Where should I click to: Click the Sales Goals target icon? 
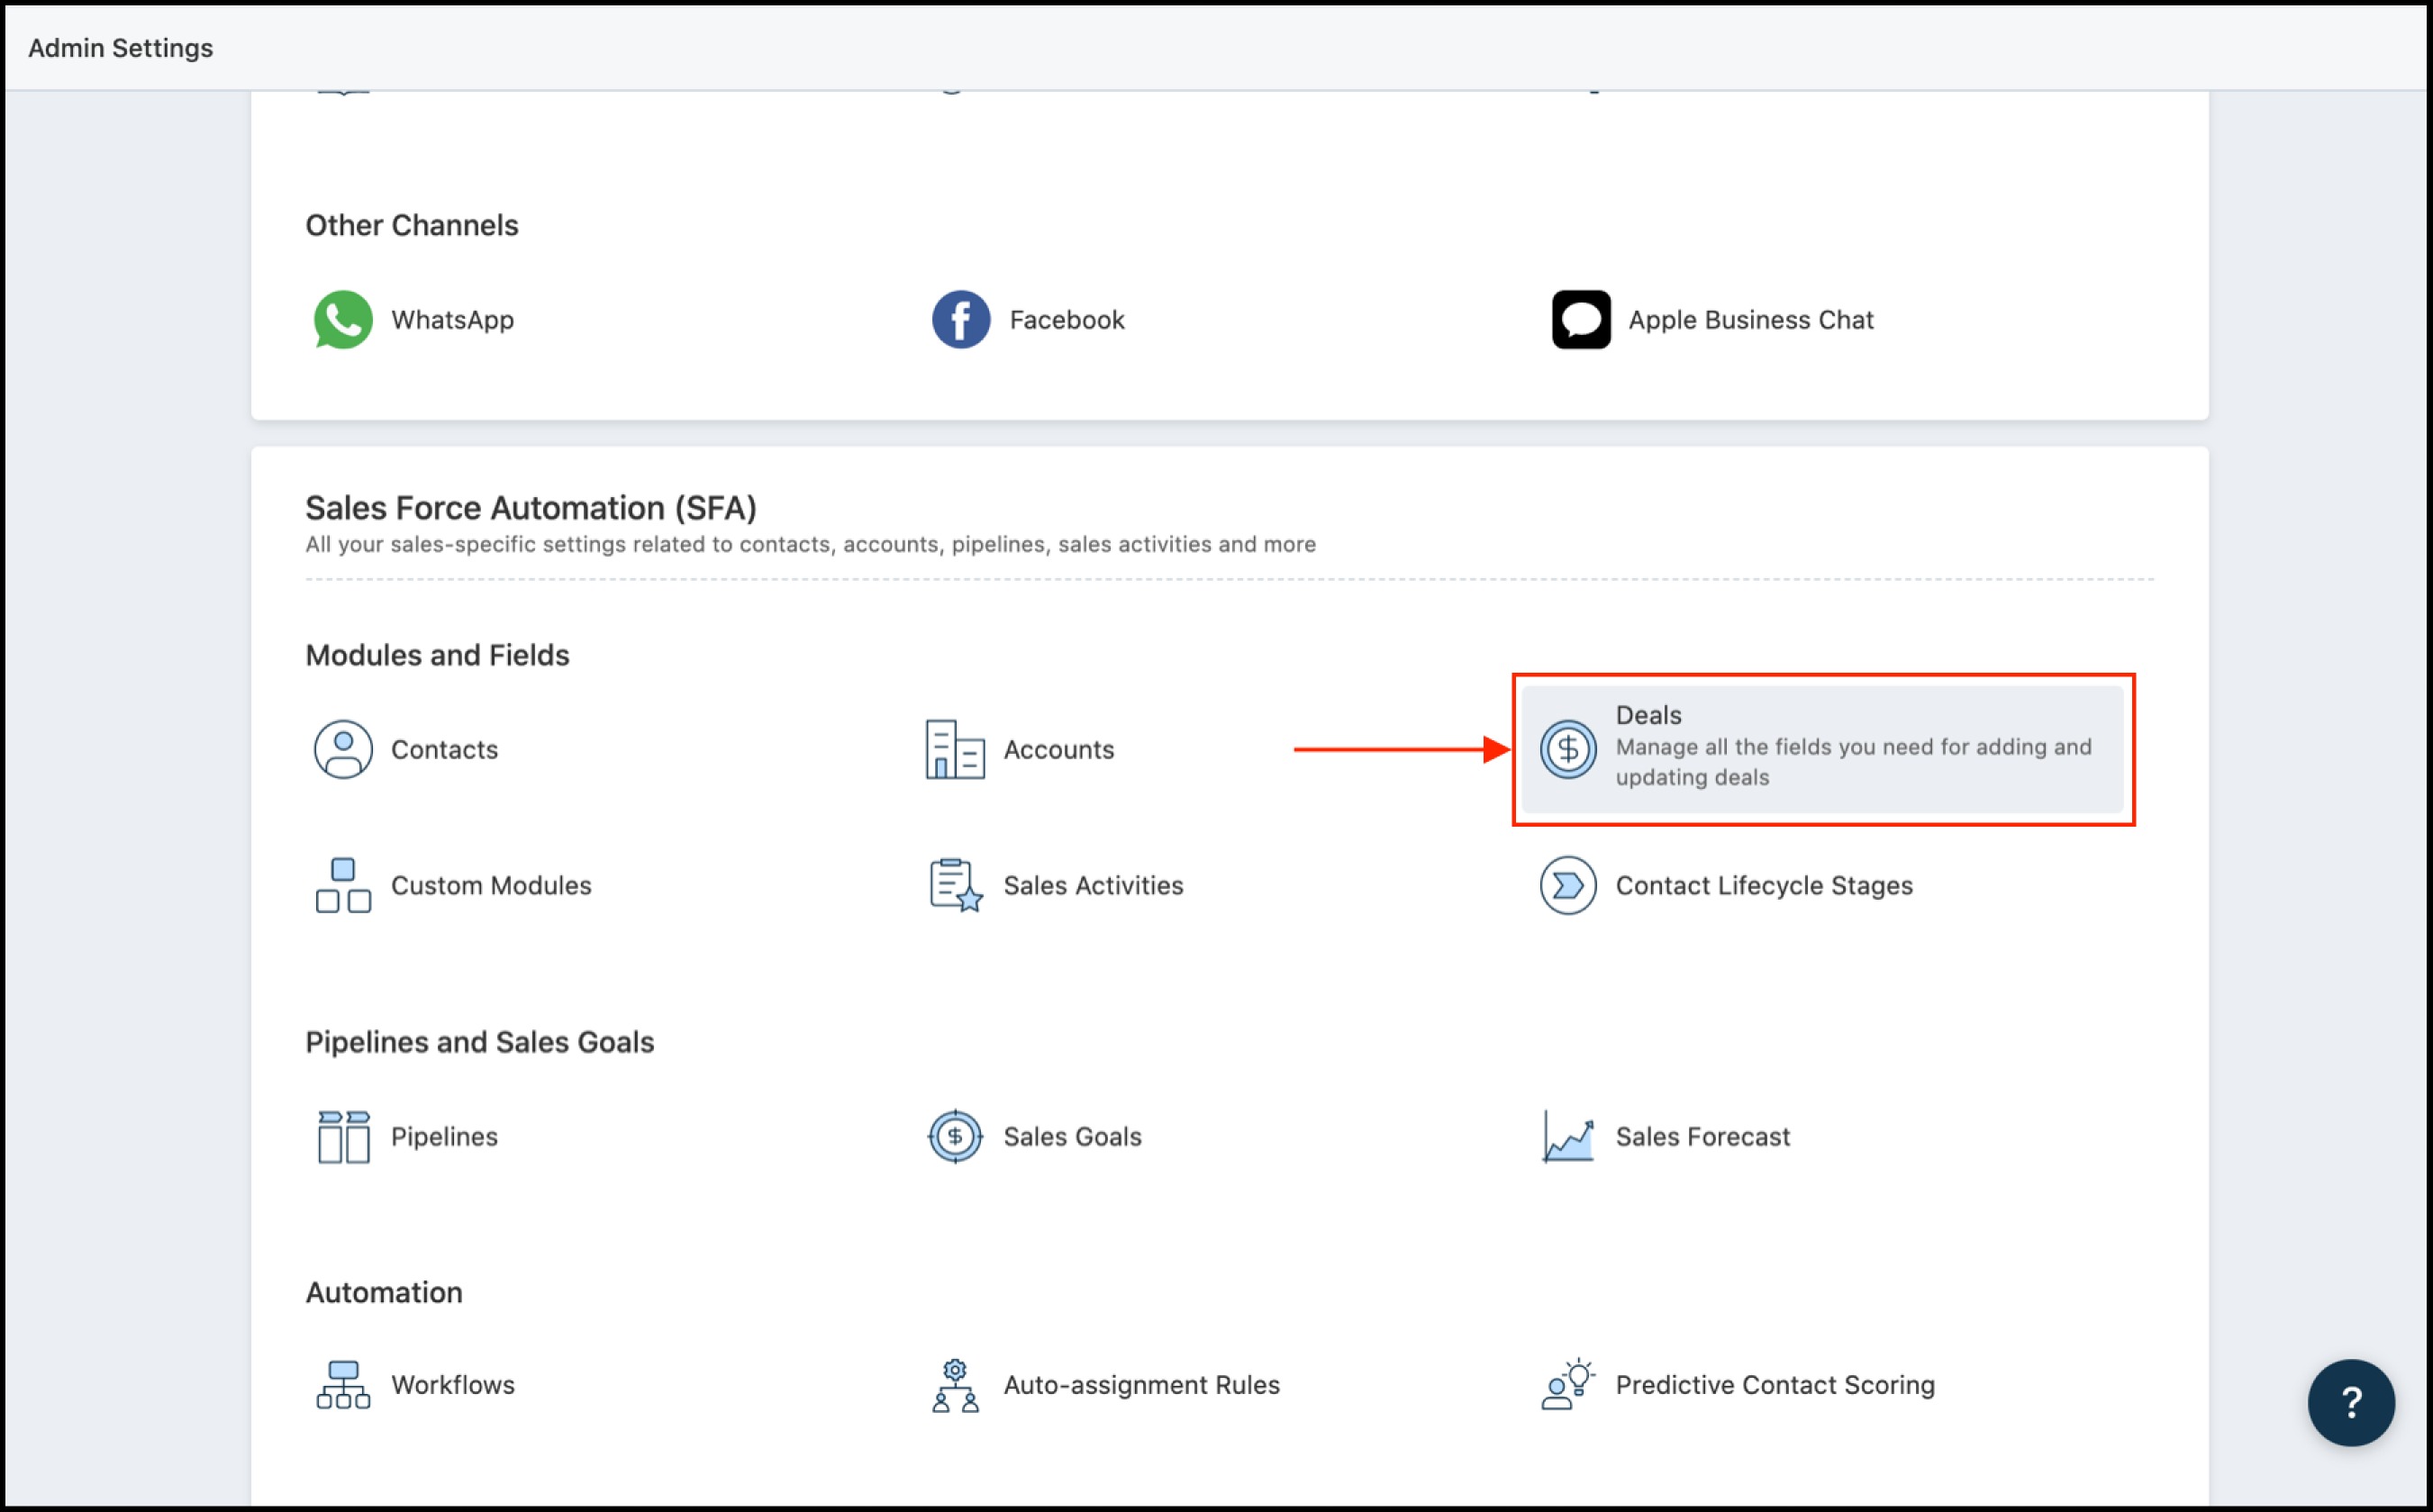(x=955, y=1137)
